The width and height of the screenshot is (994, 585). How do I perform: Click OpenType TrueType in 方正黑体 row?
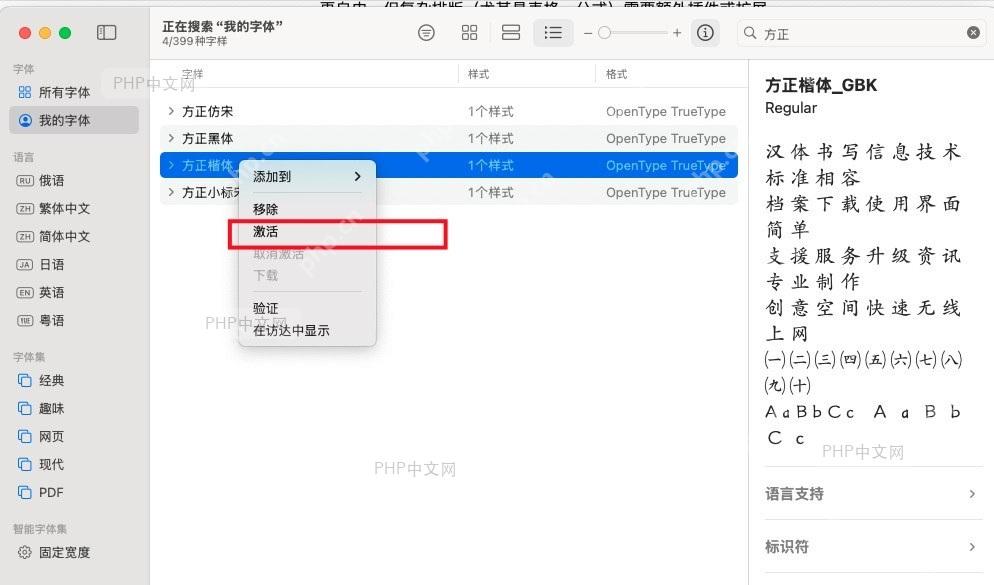tap(666, 138)
